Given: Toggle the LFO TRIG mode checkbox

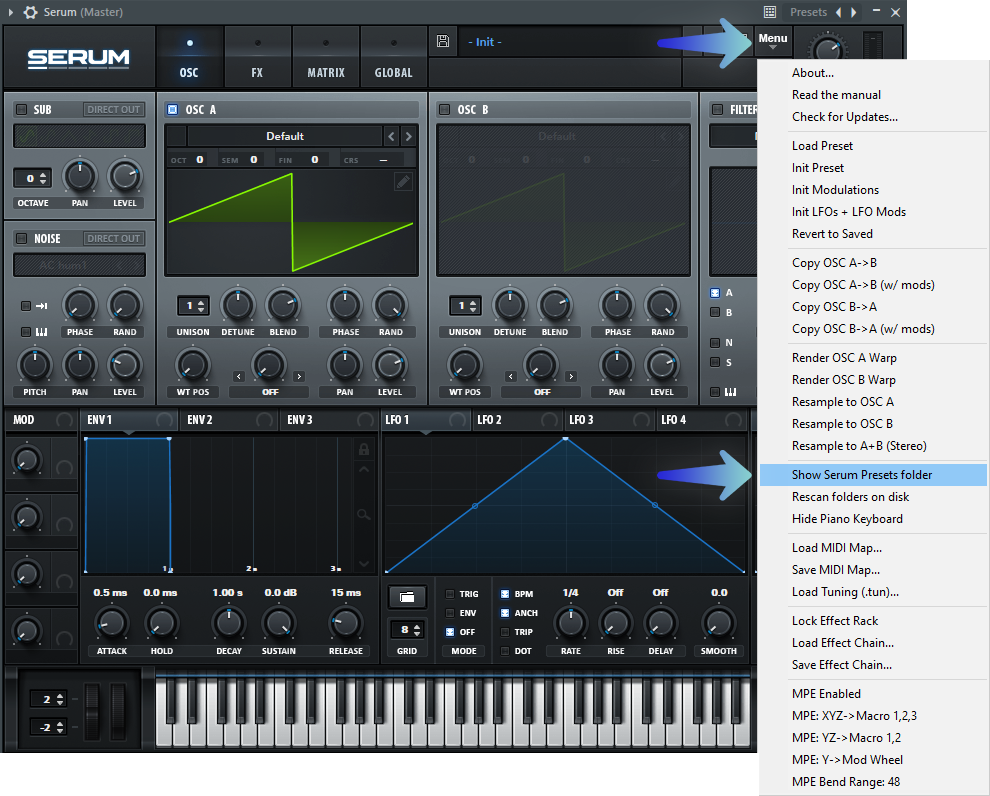Looking at the screenshot, I should click(x=450, y=594).
